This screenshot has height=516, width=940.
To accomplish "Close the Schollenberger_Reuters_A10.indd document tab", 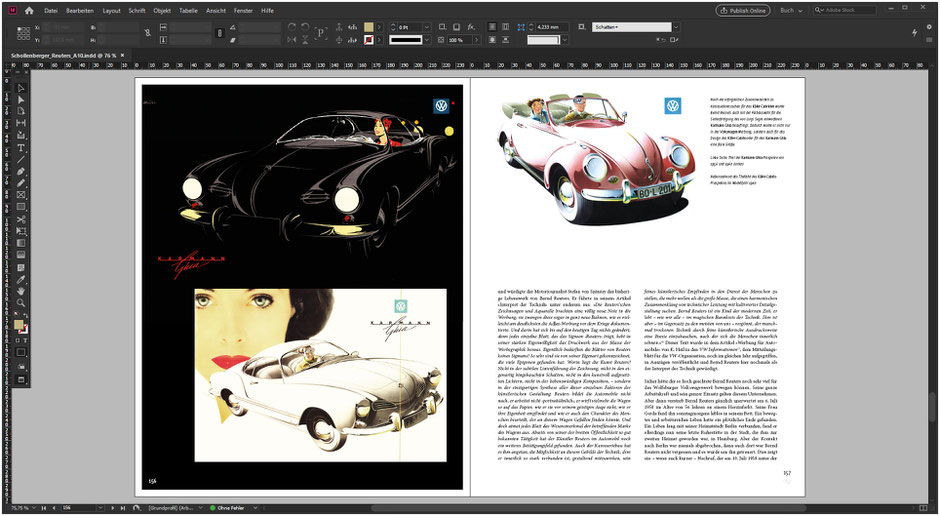I will point(122,55).
